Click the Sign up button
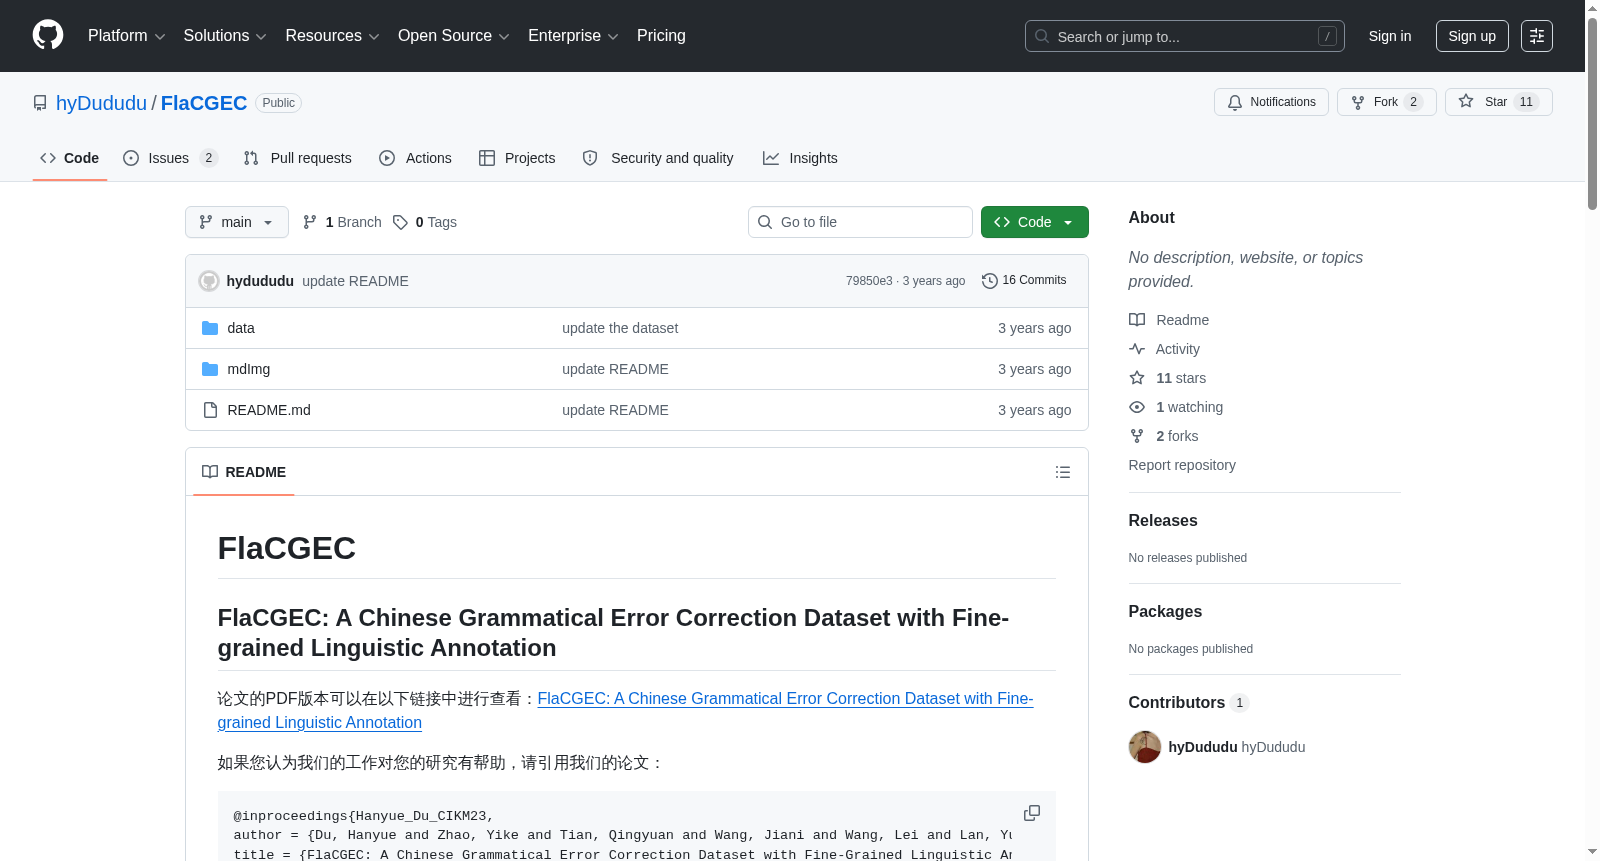 (1472, 36)
